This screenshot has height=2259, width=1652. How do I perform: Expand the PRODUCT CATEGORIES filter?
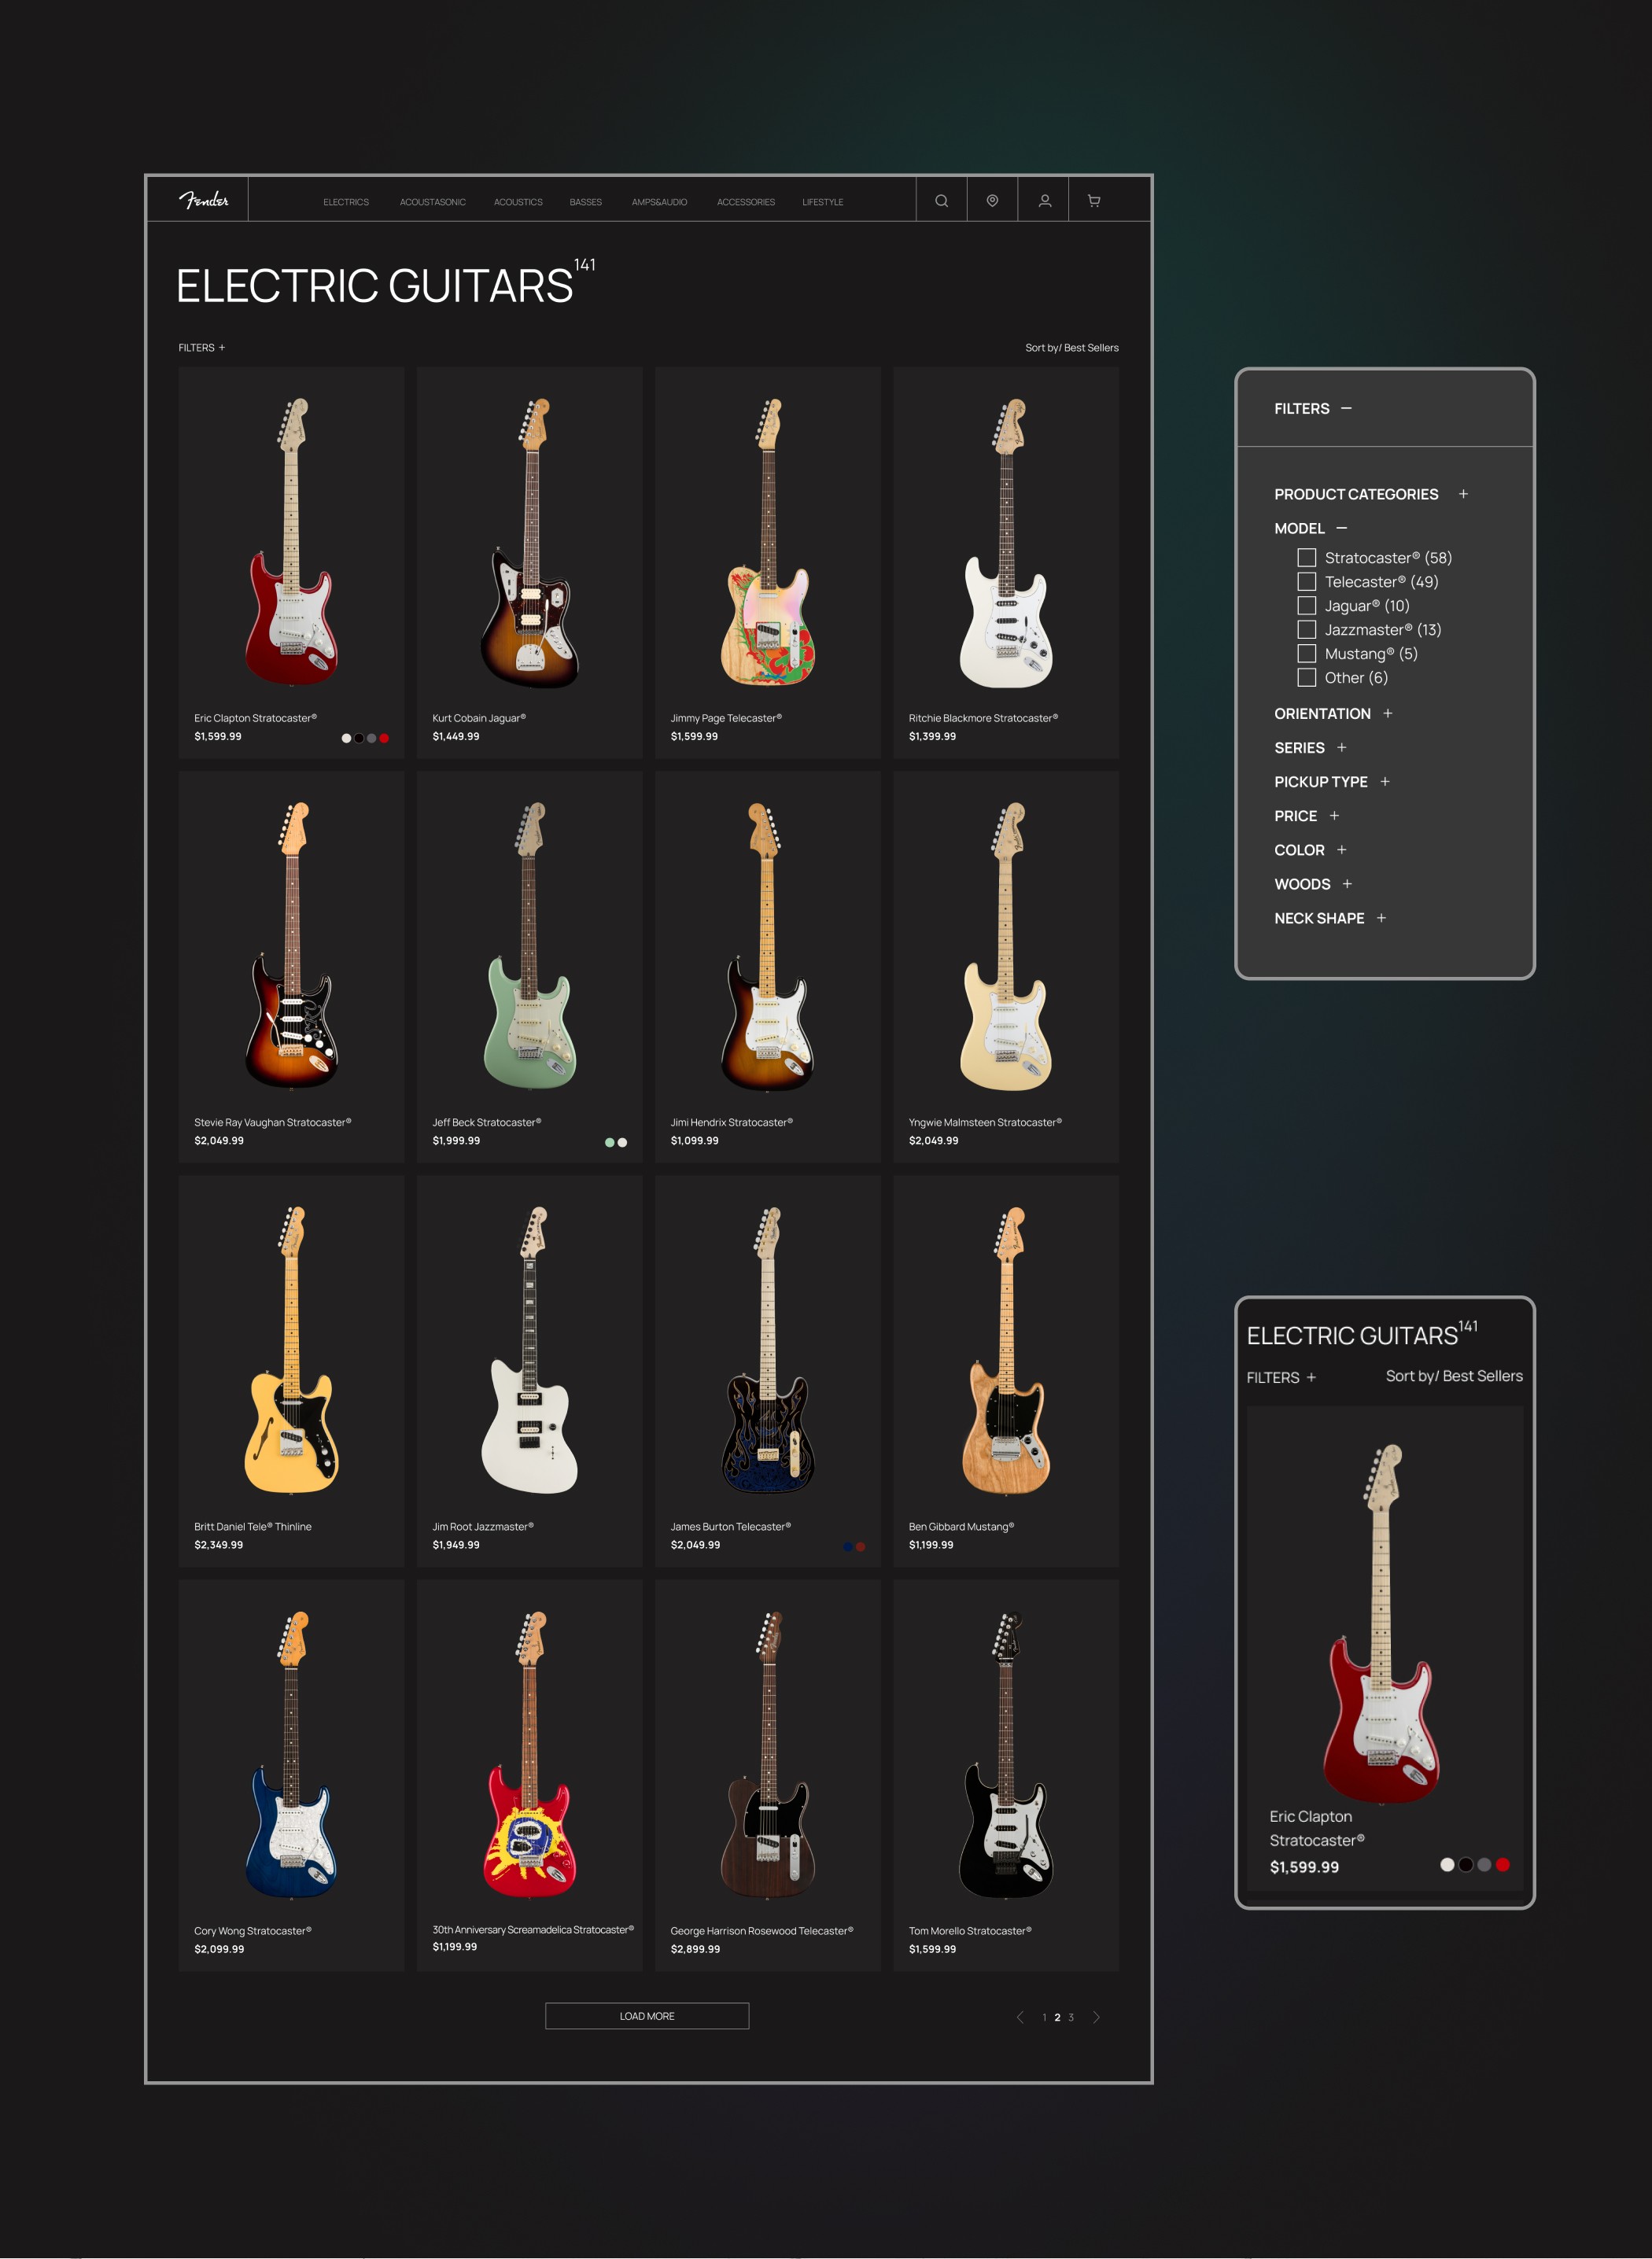(x=1463, y=494)
